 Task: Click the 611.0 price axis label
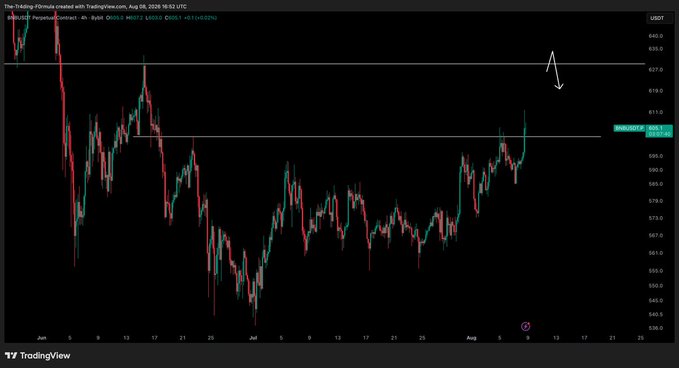click(656, 112)
